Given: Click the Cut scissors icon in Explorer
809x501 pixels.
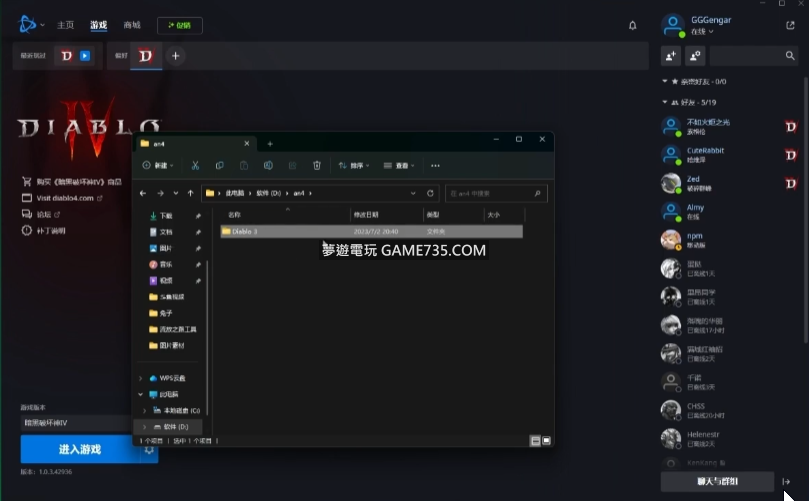Looking at the screenshot, I should tap(195, 166).
